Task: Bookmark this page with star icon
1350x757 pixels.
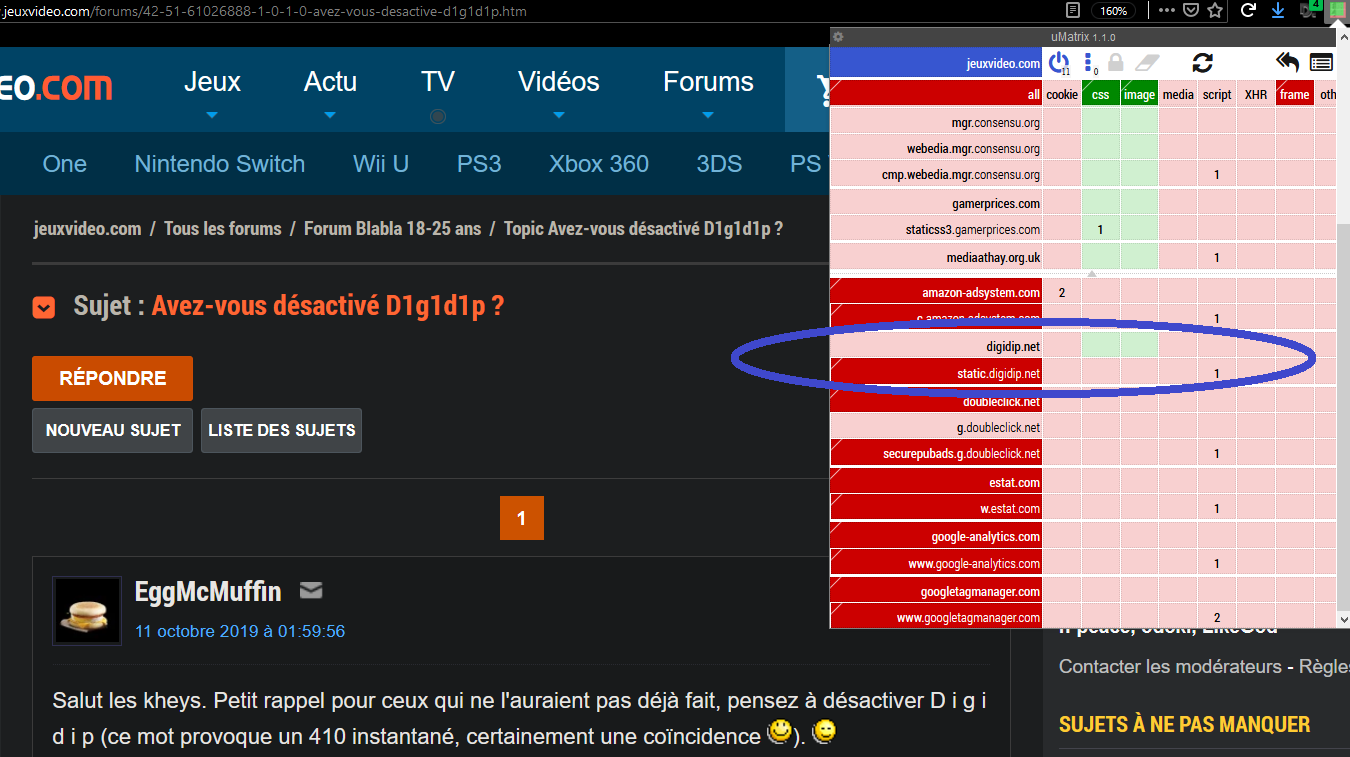Action: 1215,11
